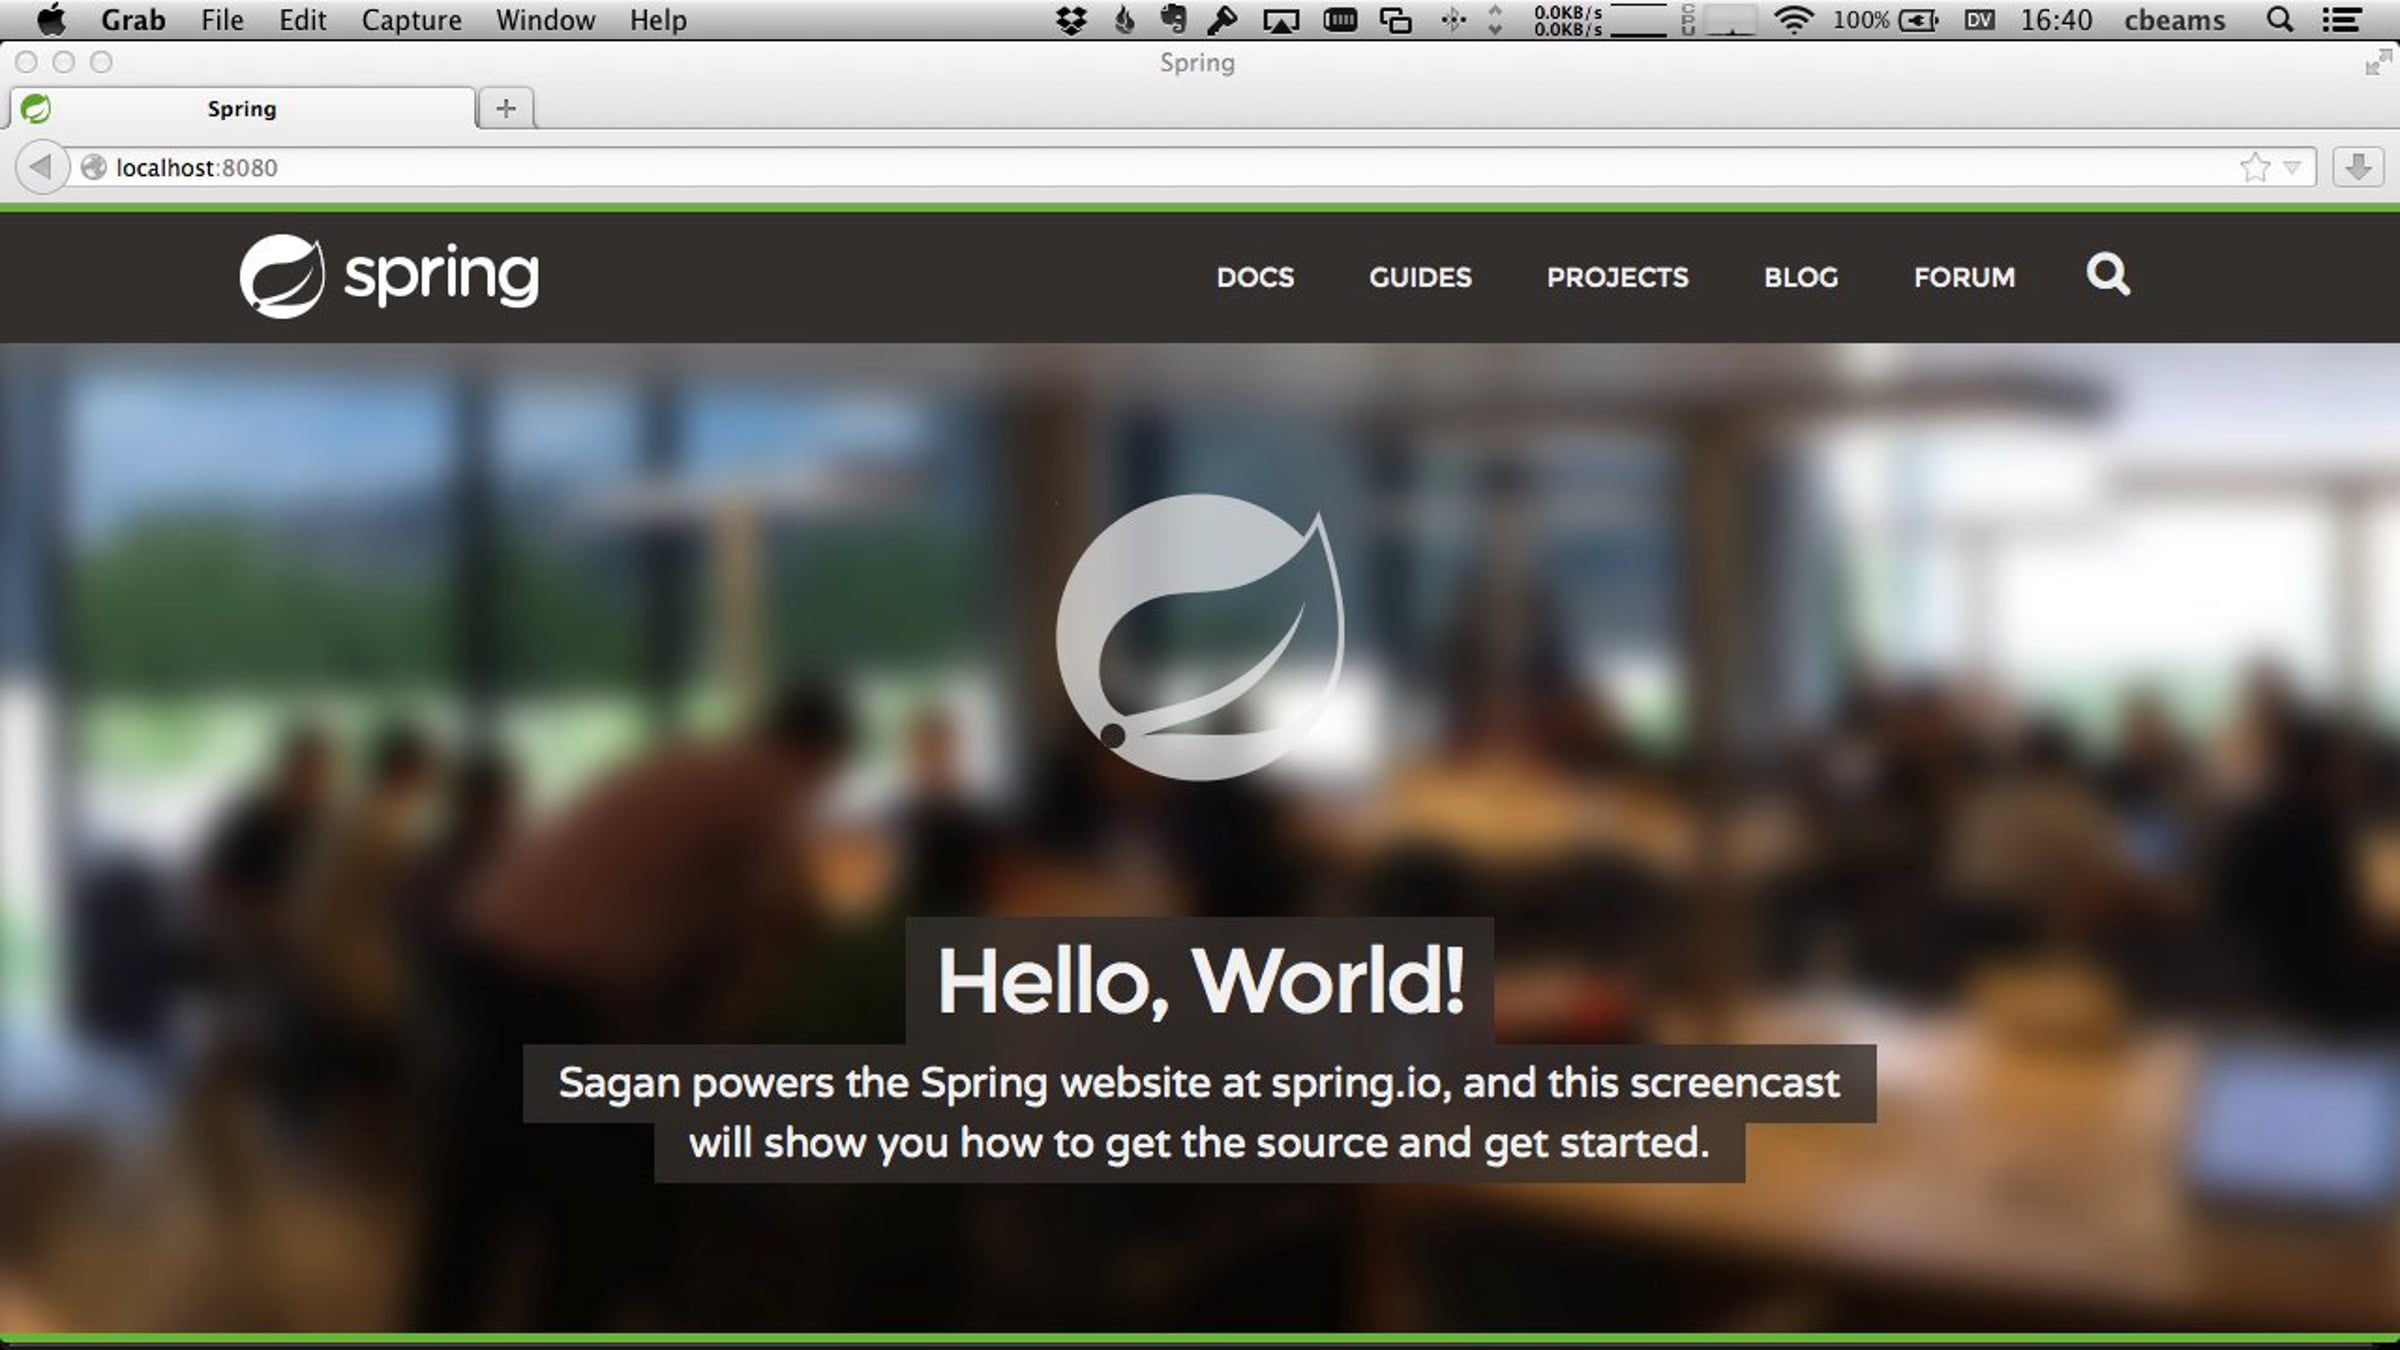The height and width of the screenshot is (1350, 2400).
Task: Open the Grab application menu
Action: click(133, 20)
